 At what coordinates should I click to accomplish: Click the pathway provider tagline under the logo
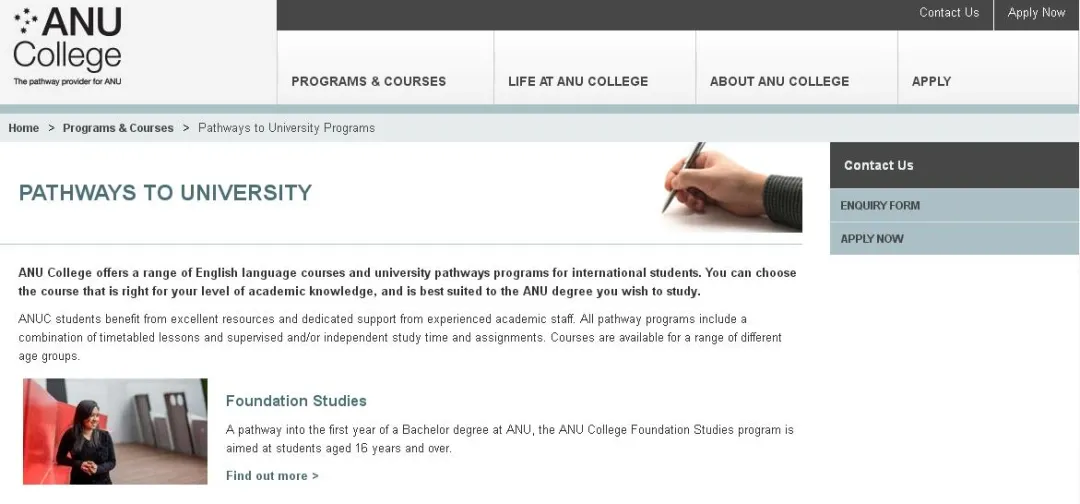(67, 81)
